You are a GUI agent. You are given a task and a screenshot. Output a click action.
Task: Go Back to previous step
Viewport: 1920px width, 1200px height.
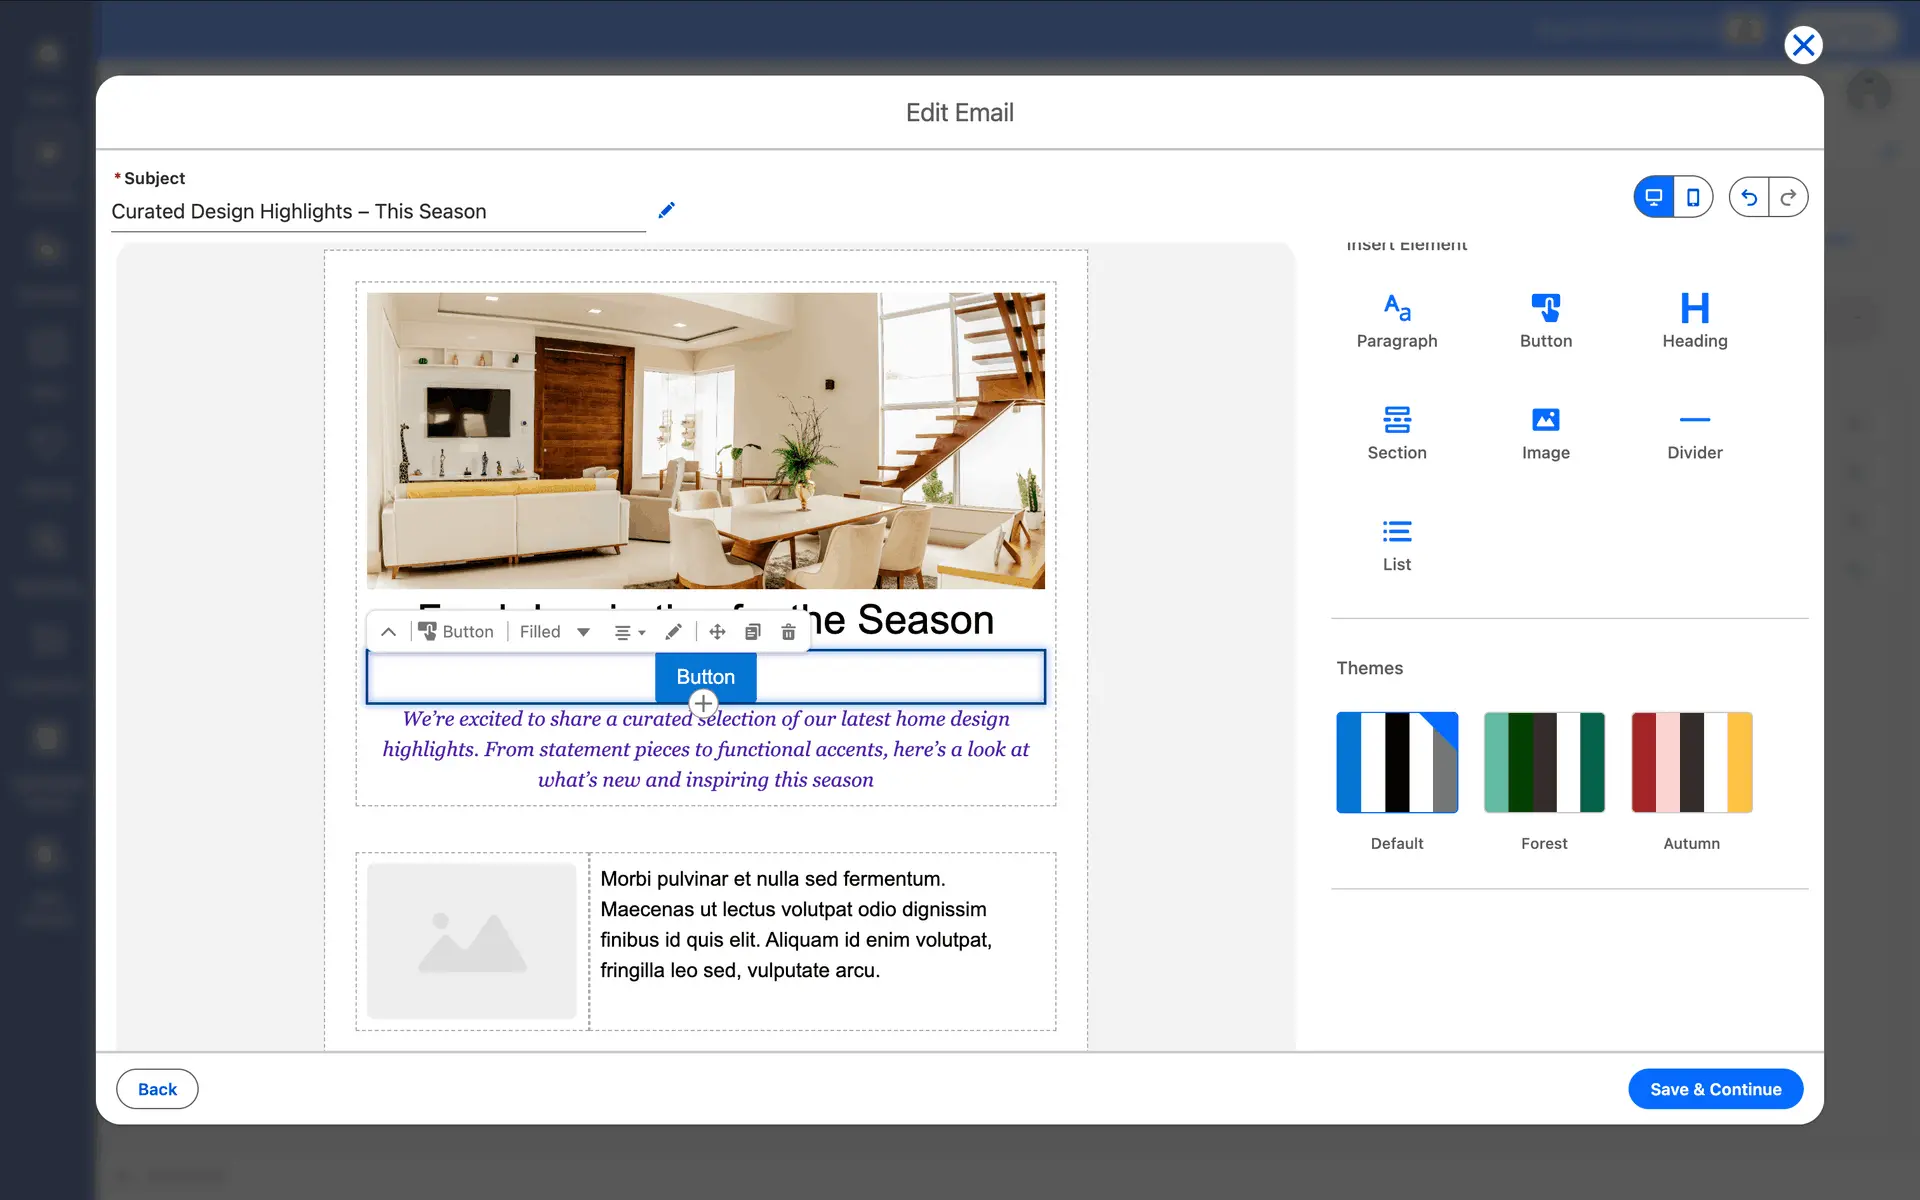(x=157, y=1089)
